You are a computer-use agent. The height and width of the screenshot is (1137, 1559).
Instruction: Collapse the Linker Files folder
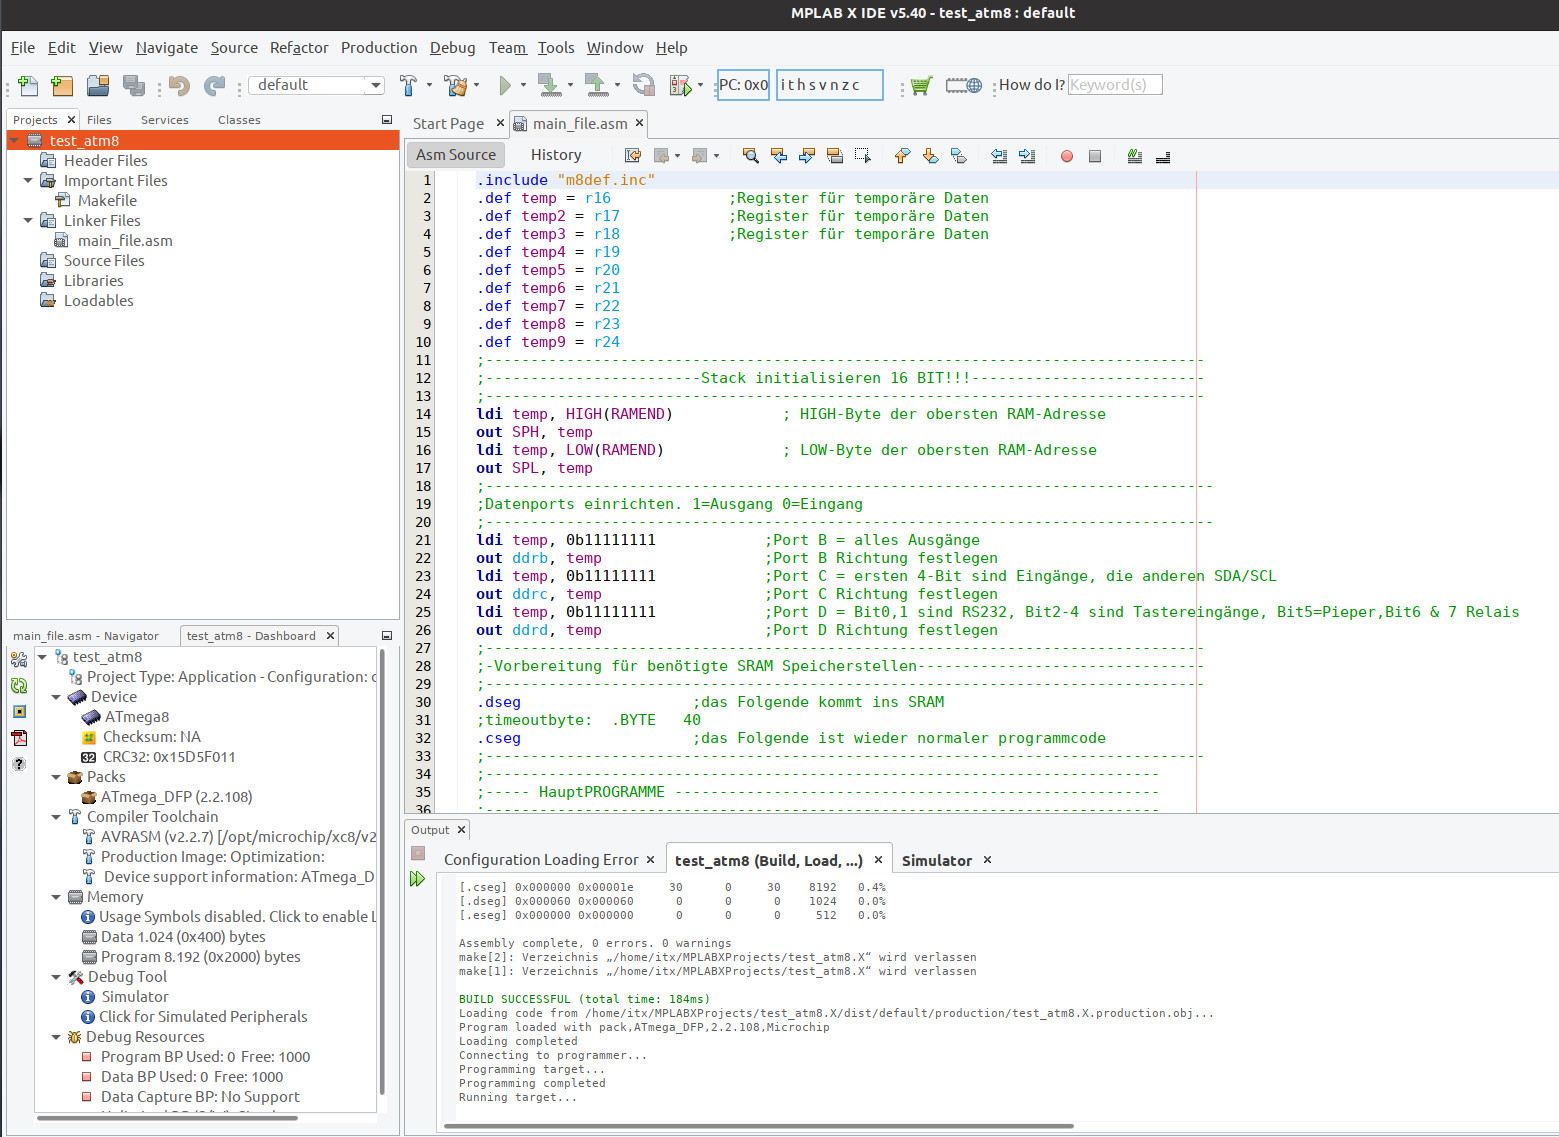(28, 221)
